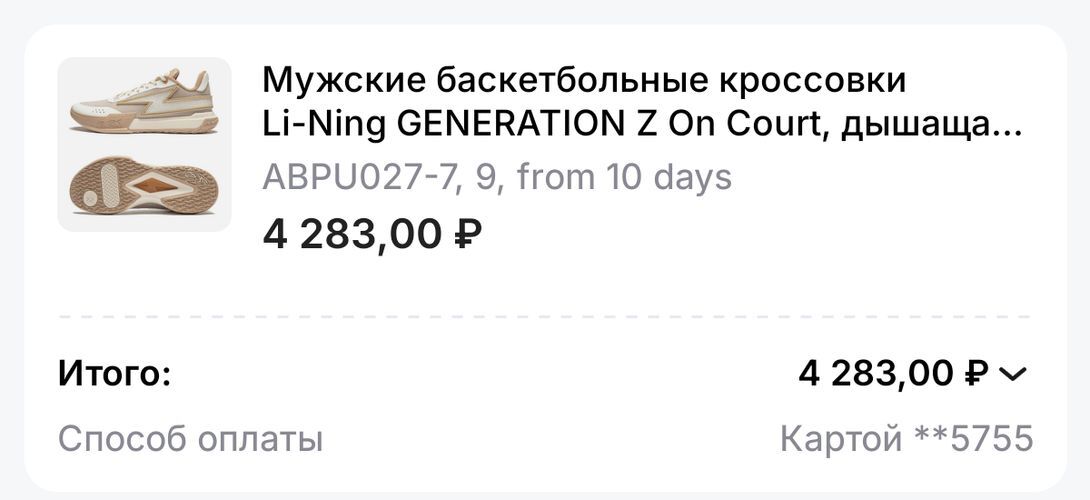Open the 'Картой **5755' payment method
This screenshot has height=500, width=1090.
(x=906, y=439)
